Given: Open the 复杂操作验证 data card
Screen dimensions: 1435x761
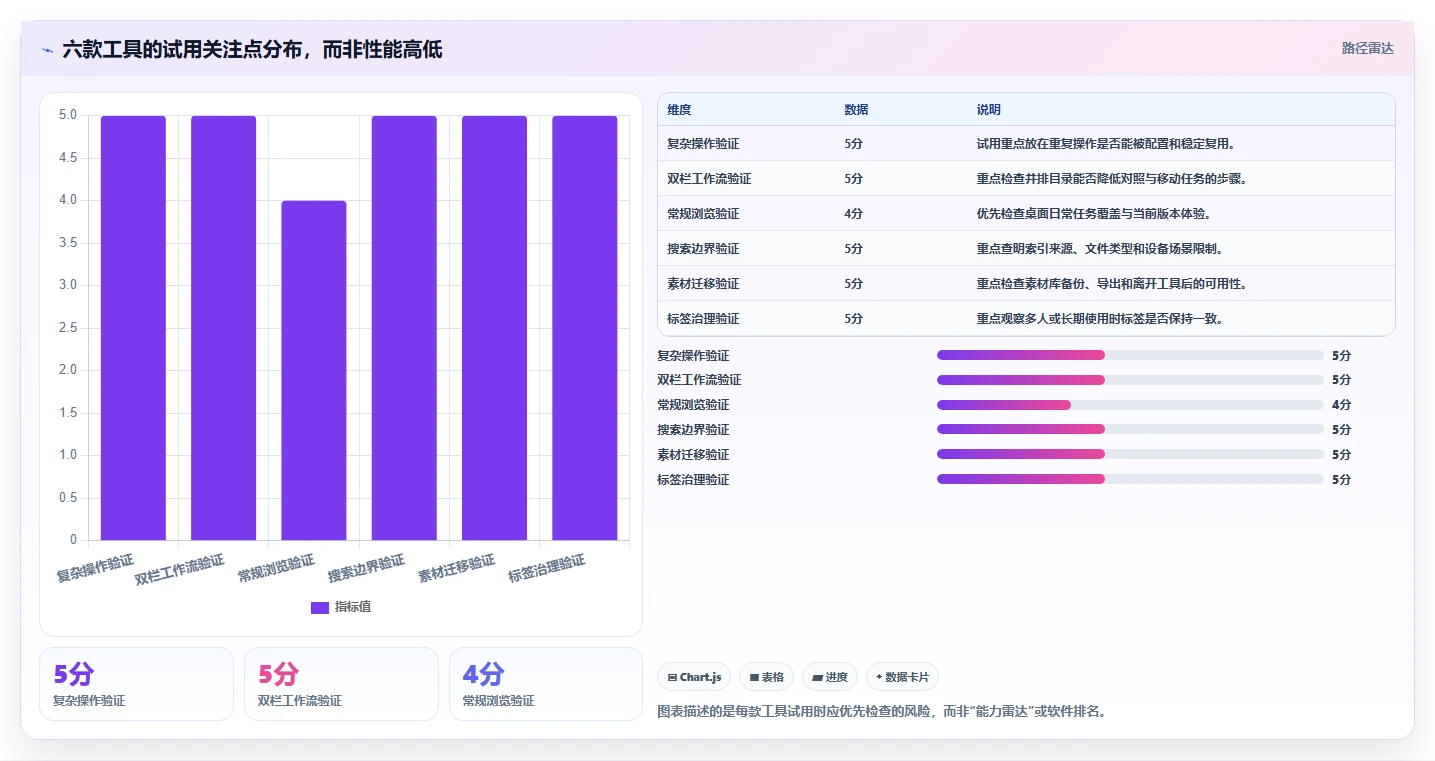Looking at the screenshot, I should pos(136,684).
